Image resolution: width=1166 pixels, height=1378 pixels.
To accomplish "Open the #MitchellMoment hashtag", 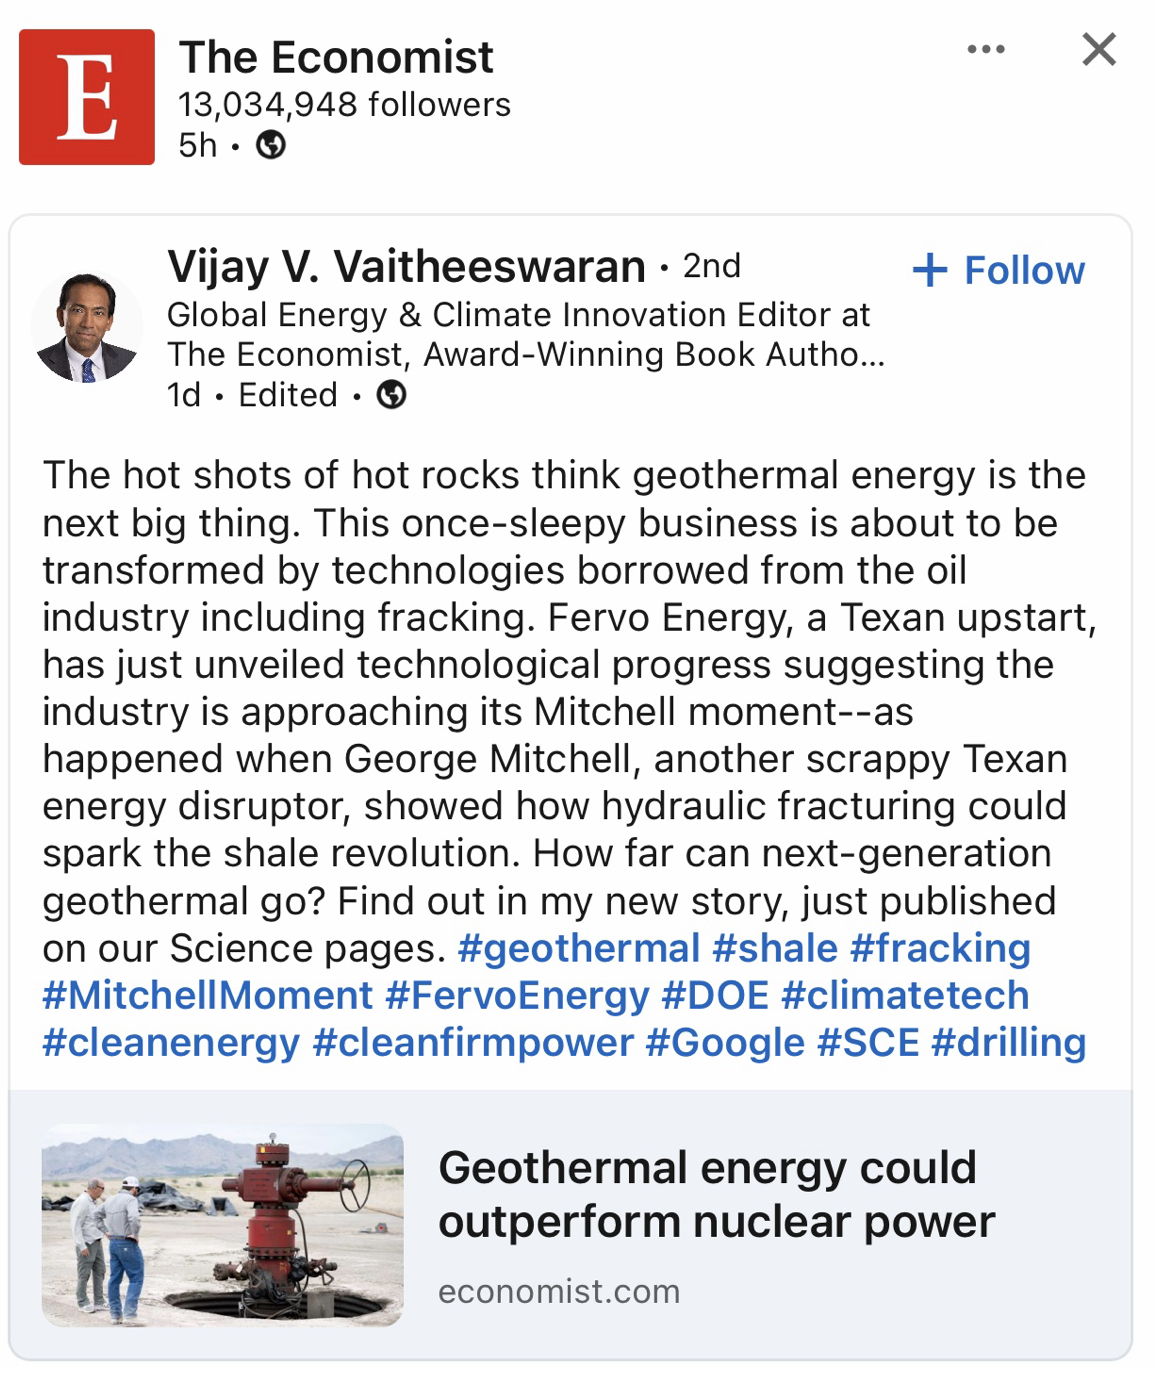I will 207,995.
